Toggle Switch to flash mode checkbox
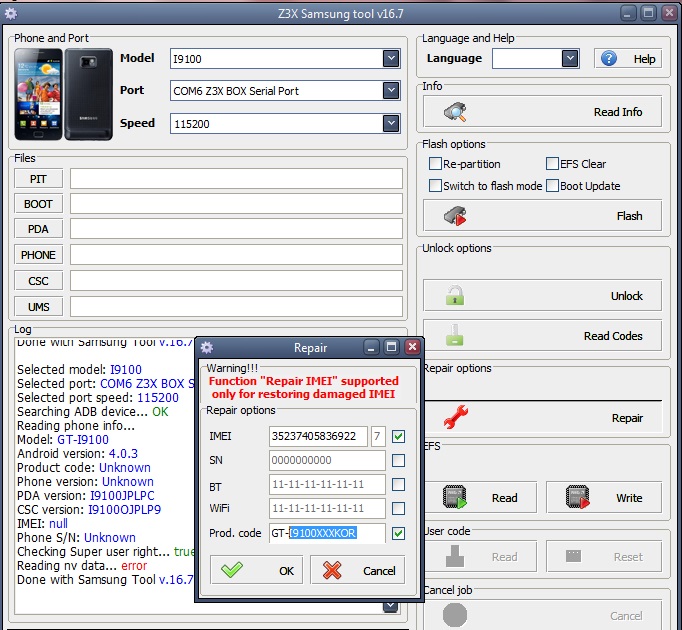The image size is (682, 630). pyautogui.click(x=435, y=185)
